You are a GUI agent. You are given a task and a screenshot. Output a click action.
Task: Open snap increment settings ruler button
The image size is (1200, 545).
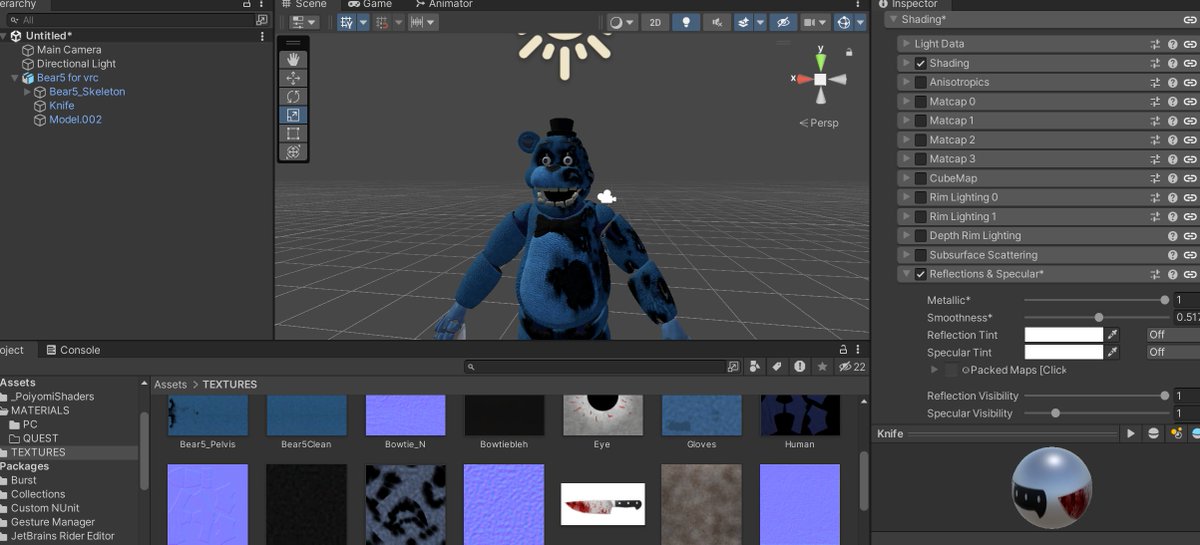[x=424, y=22]
